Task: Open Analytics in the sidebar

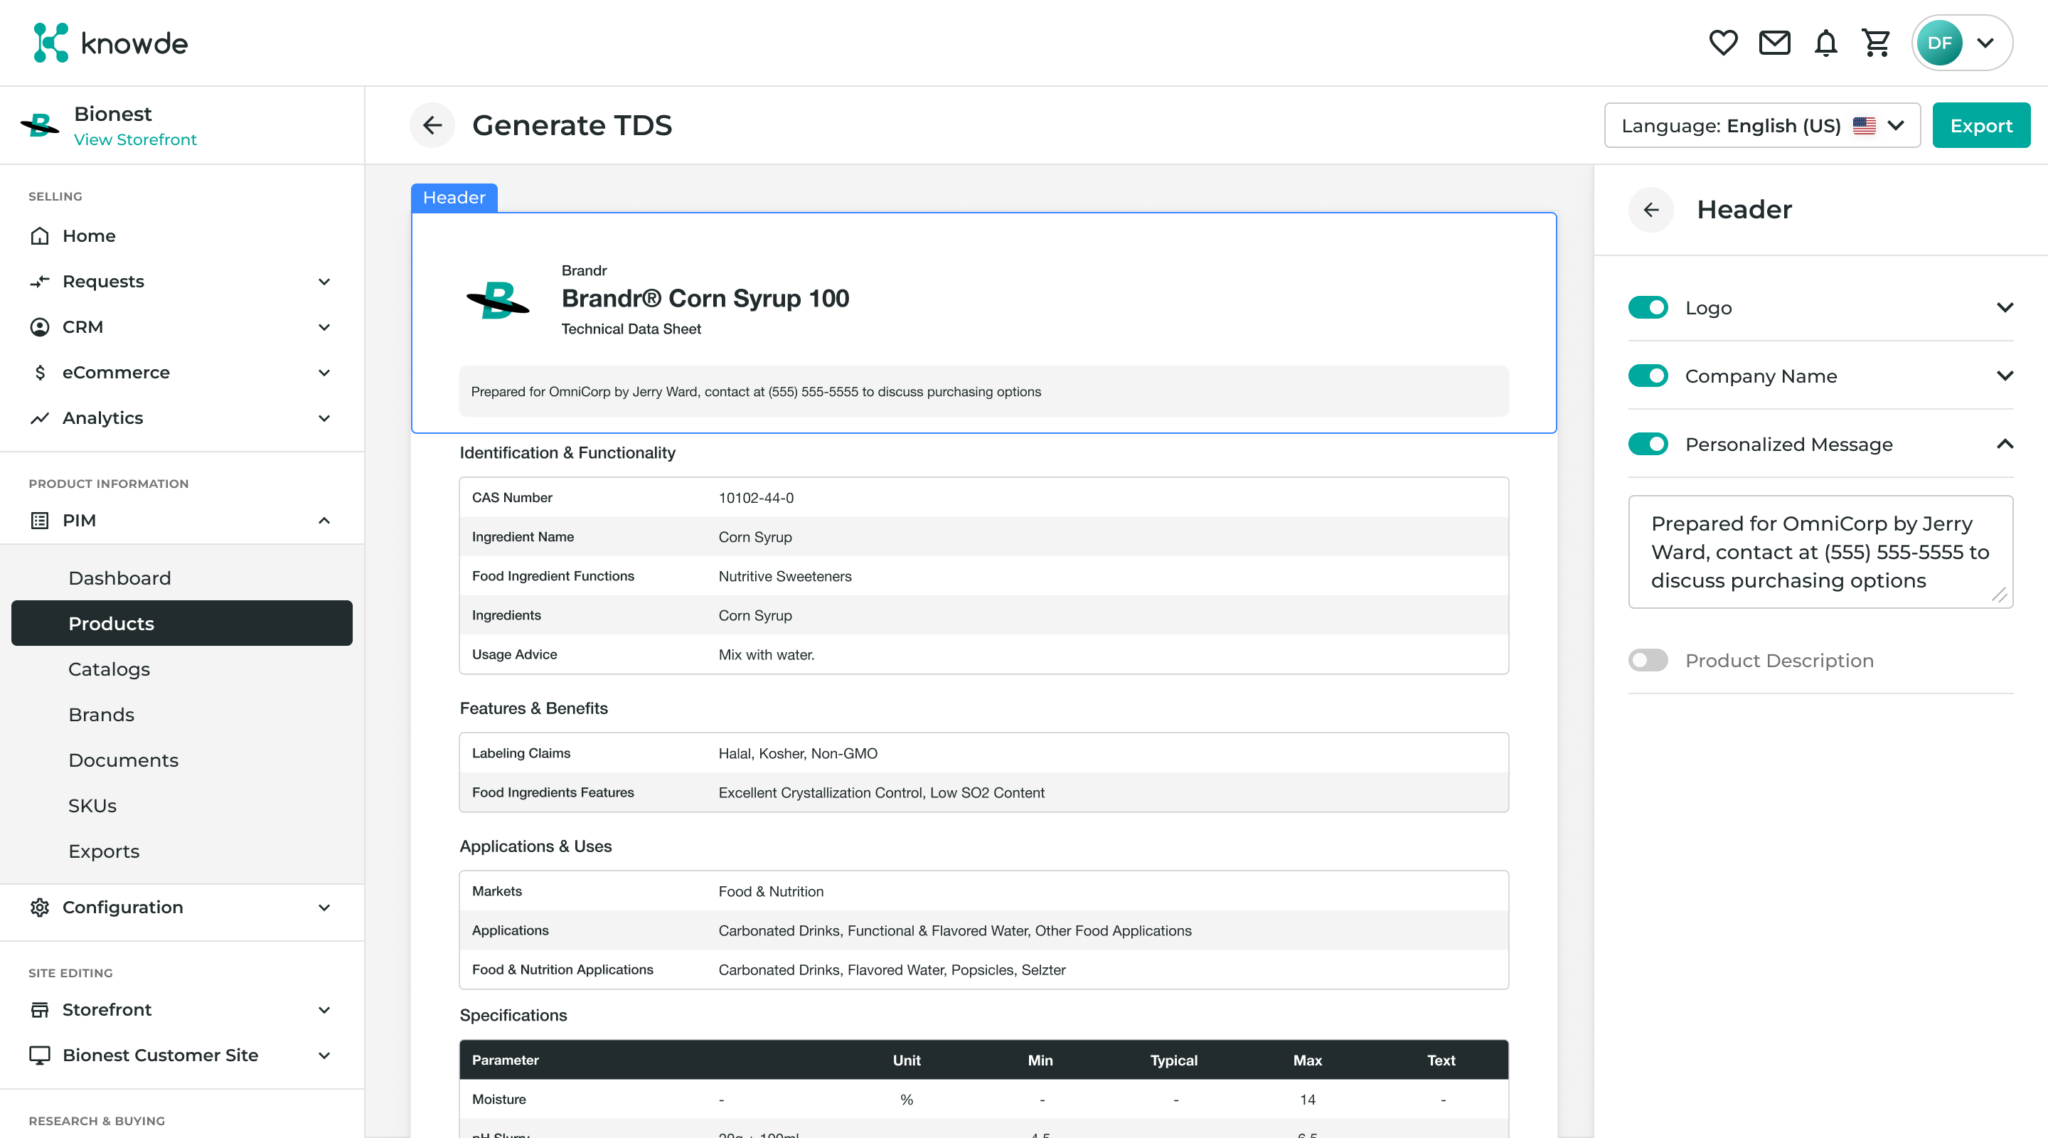Action: (102, 418)
